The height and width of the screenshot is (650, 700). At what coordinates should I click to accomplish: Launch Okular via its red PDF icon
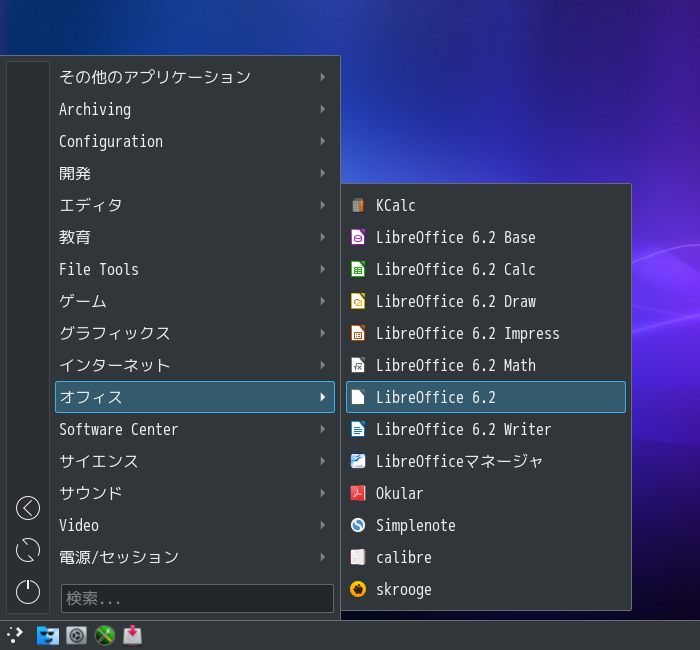(358, 493)
